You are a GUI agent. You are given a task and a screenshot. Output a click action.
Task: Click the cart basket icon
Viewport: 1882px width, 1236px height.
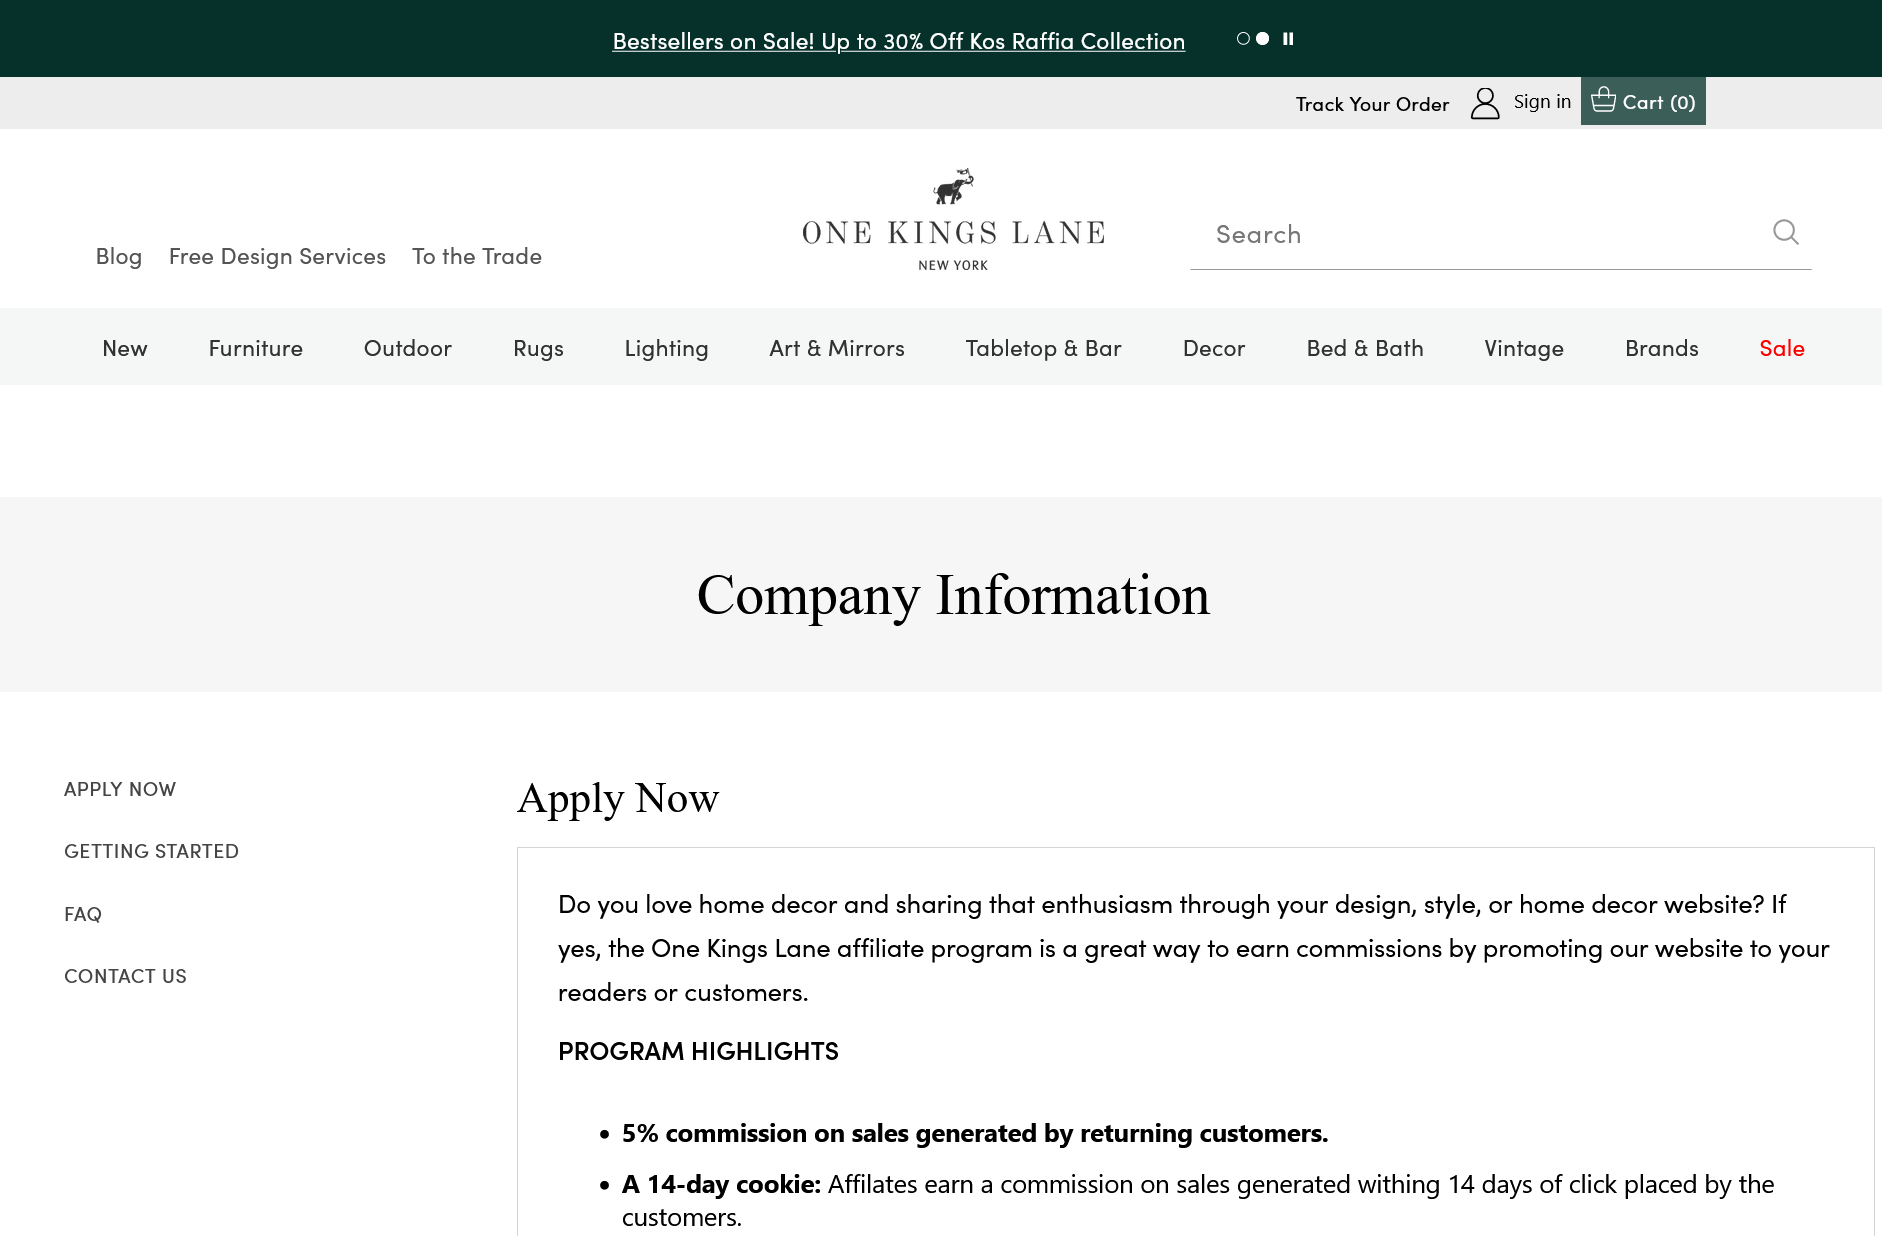click(x=1603, y=100)
